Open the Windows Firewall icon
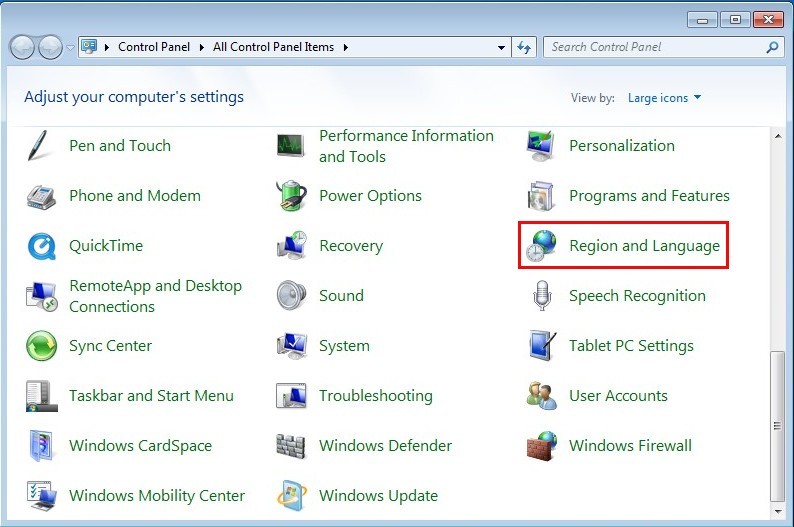Screen dimensions: 794x527 pyautogui.click(x=541, y=446)
